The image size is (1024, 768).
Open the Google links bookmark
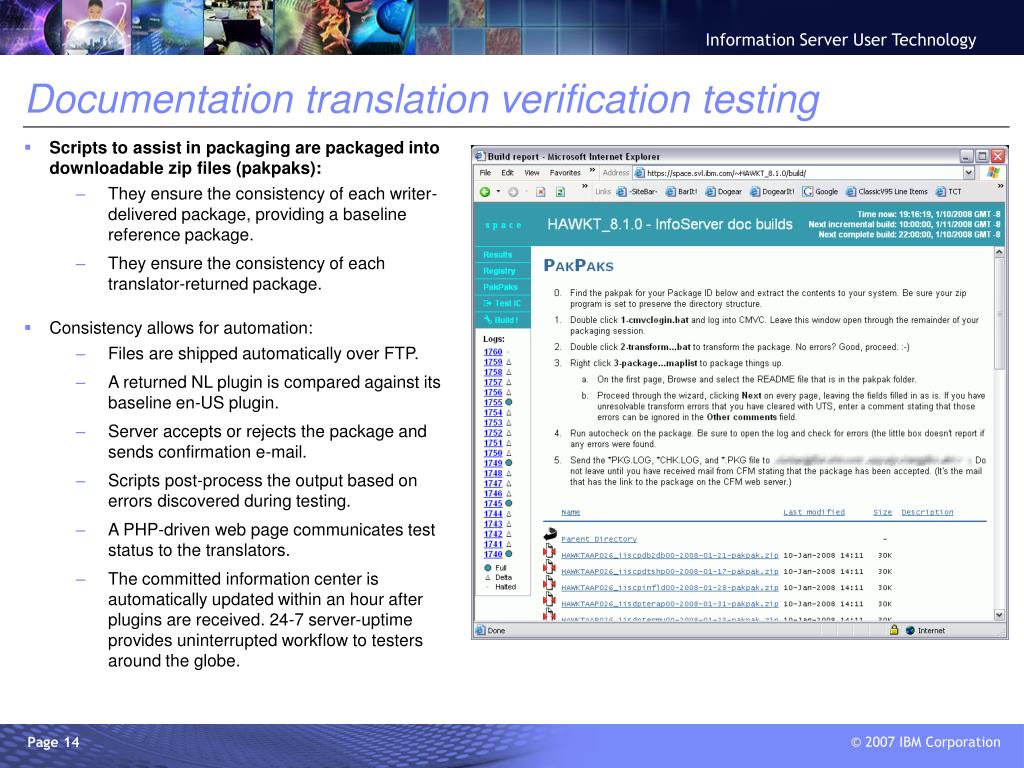[820, 192]
